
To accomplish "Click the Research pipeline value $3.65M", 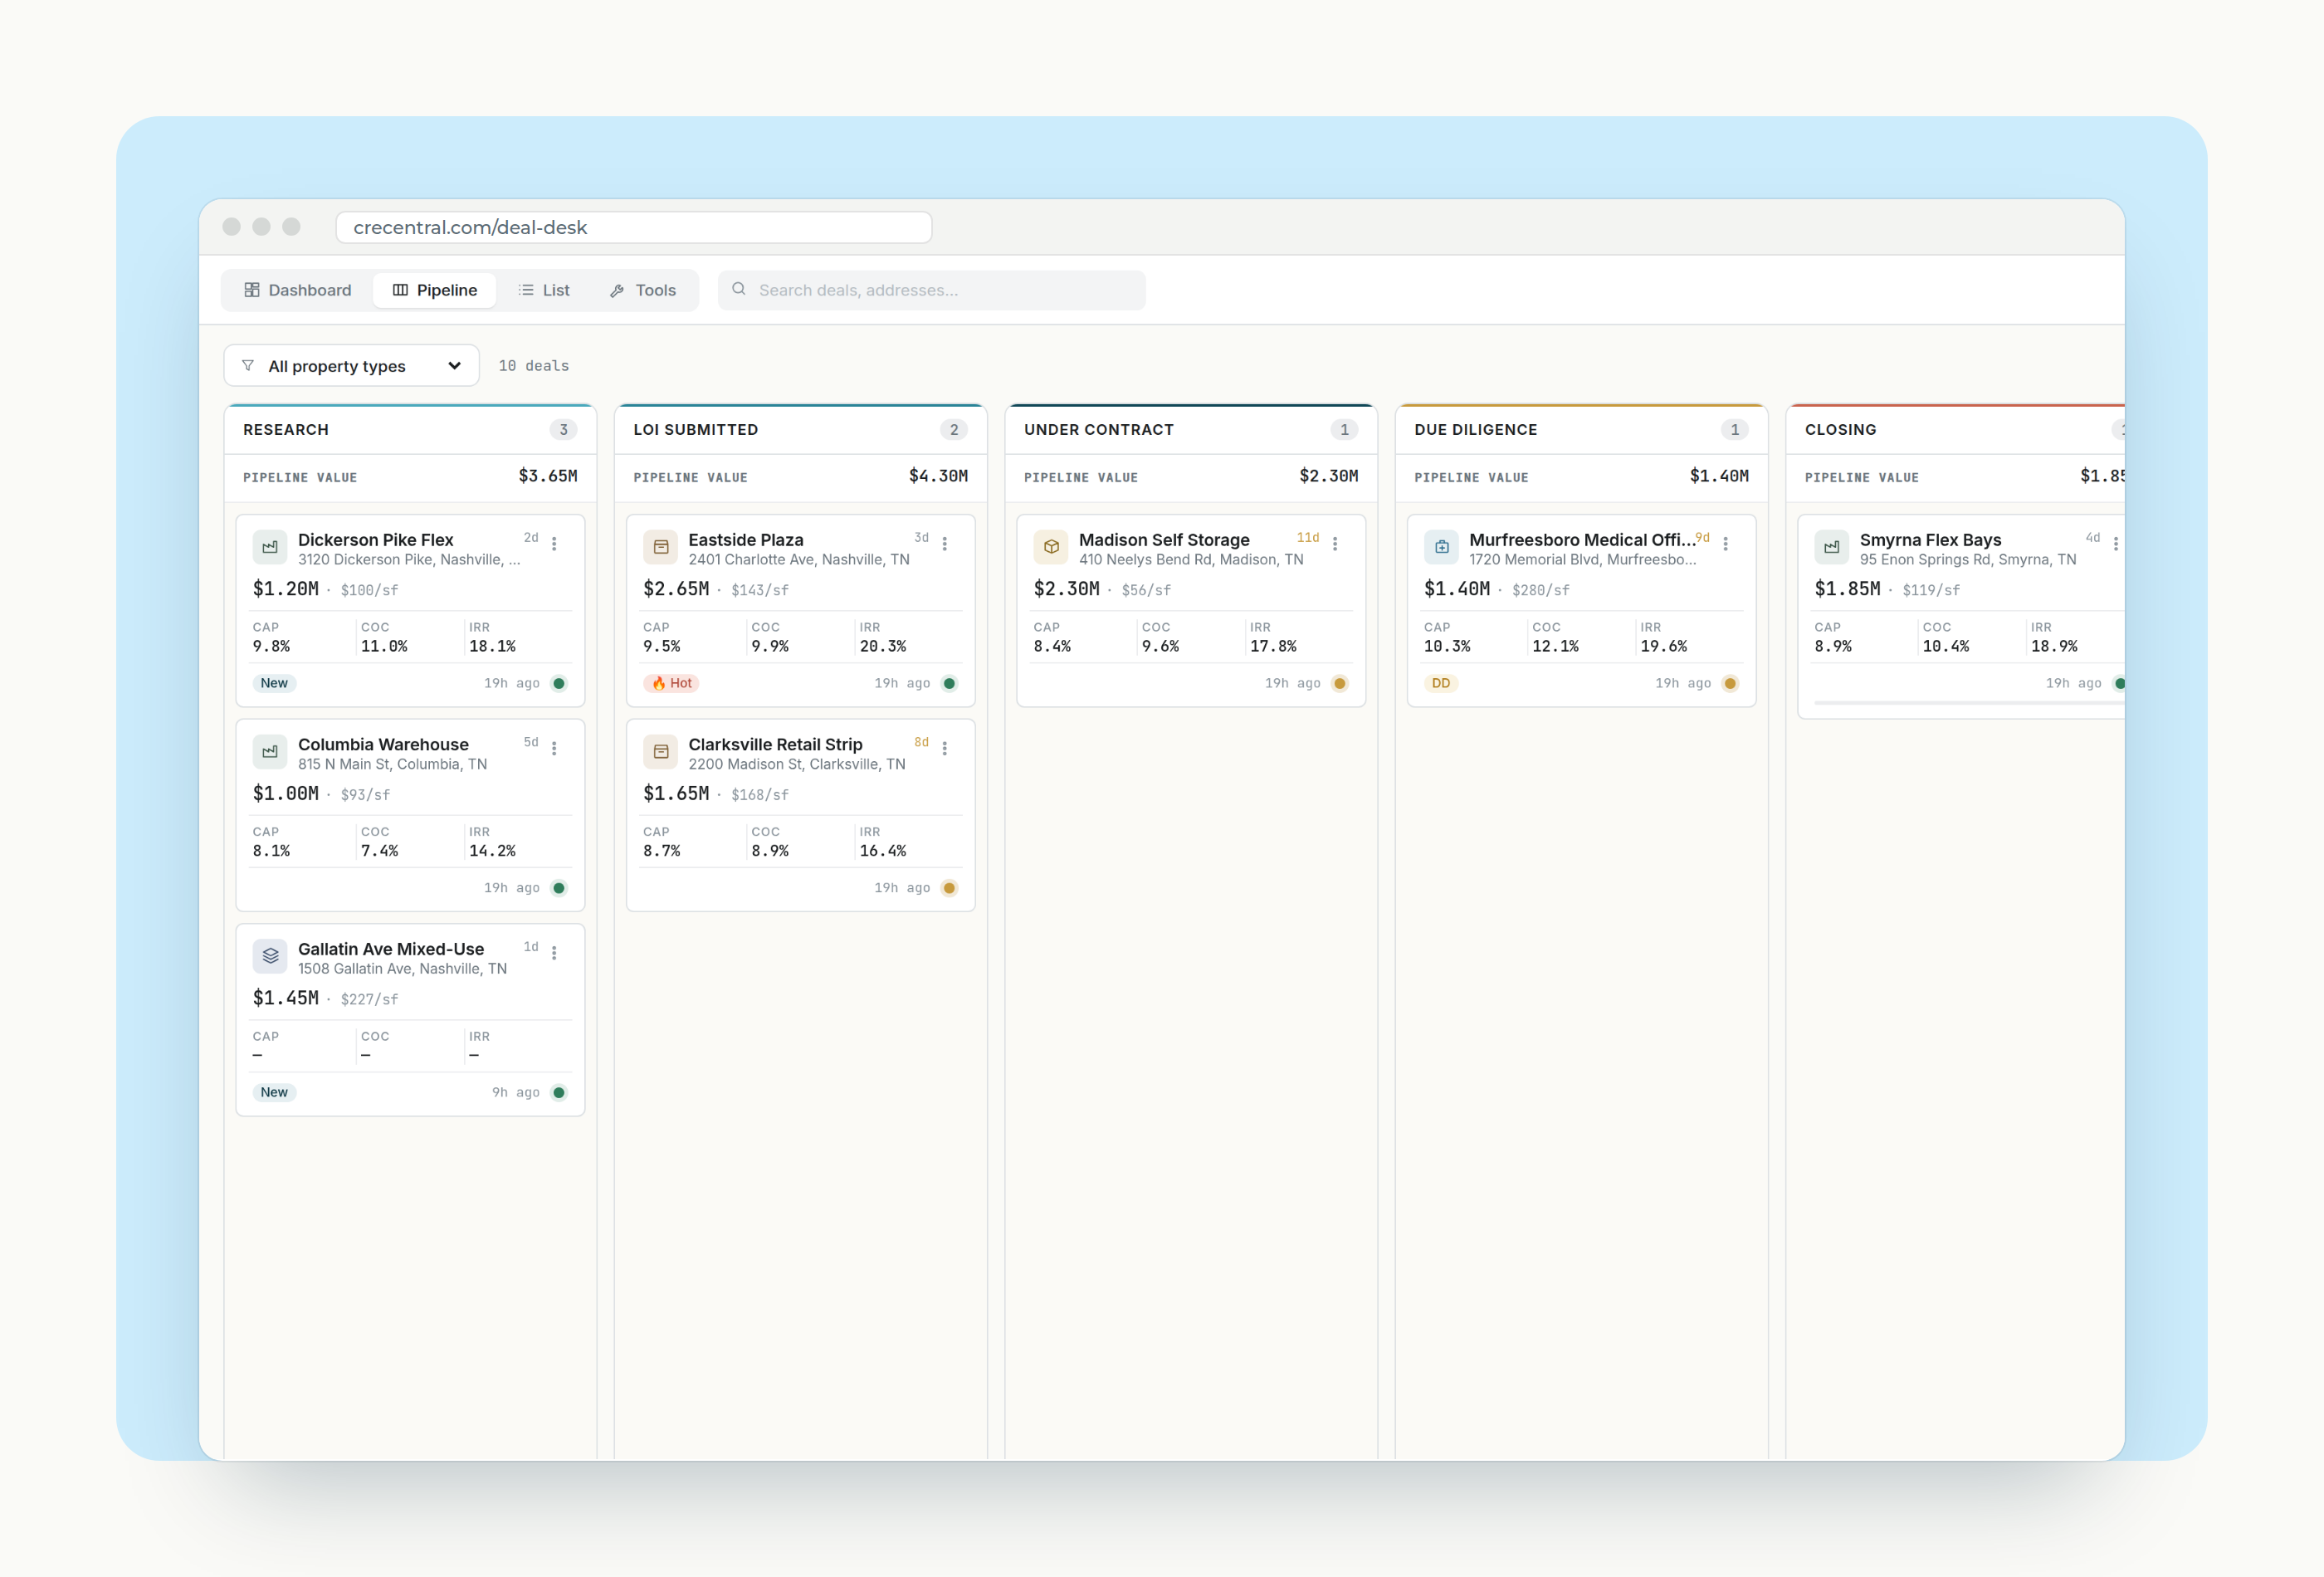I will [548, 476].
